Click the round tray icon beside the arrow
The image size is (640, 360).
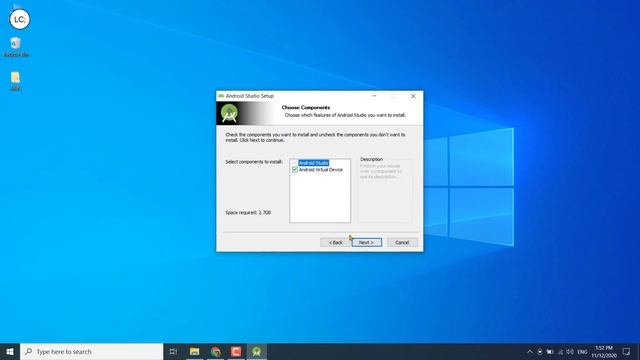coord(540,351)
